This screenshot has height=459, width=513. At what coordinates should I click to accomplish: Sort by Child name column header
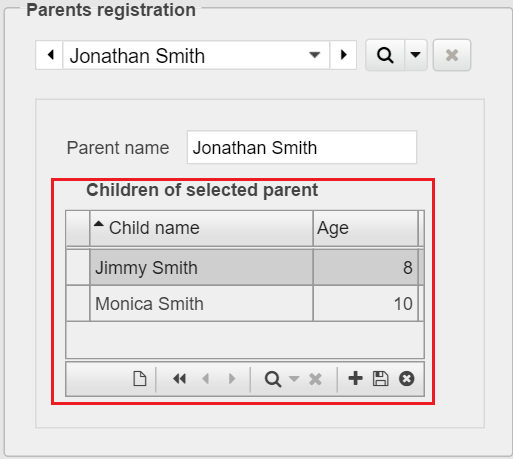(x=201, y=228)
